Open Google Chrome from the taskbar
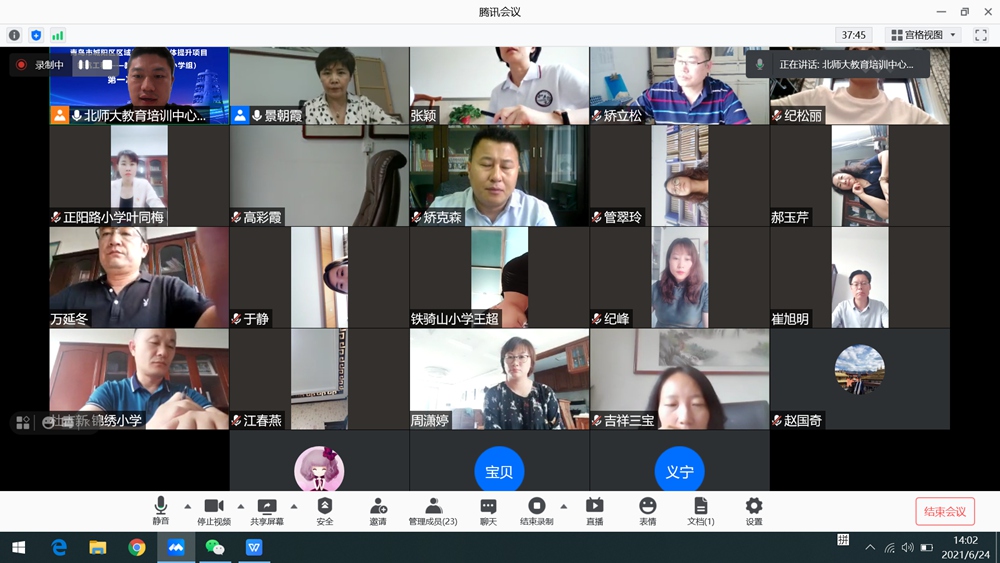The height and width of the screenshot is (563, 1000). click(136, 547)
